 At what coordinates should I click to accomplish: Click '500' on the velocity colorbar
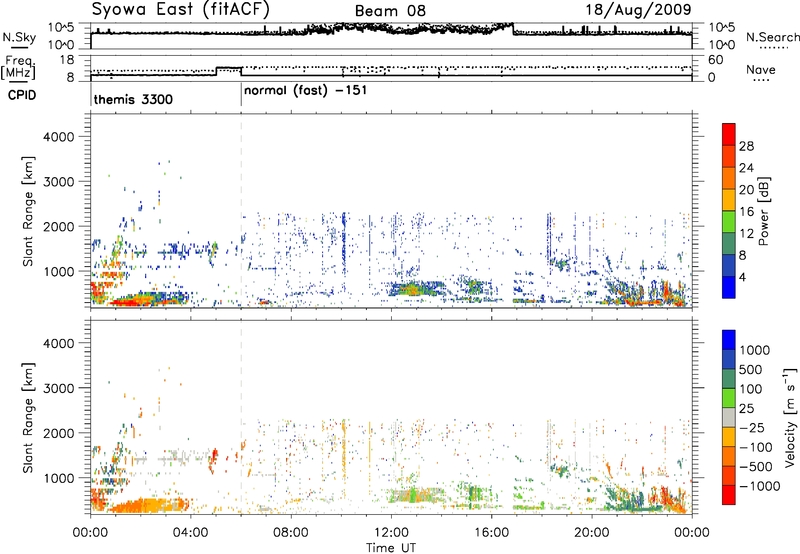pyautogui.click(x=751, y=370)
